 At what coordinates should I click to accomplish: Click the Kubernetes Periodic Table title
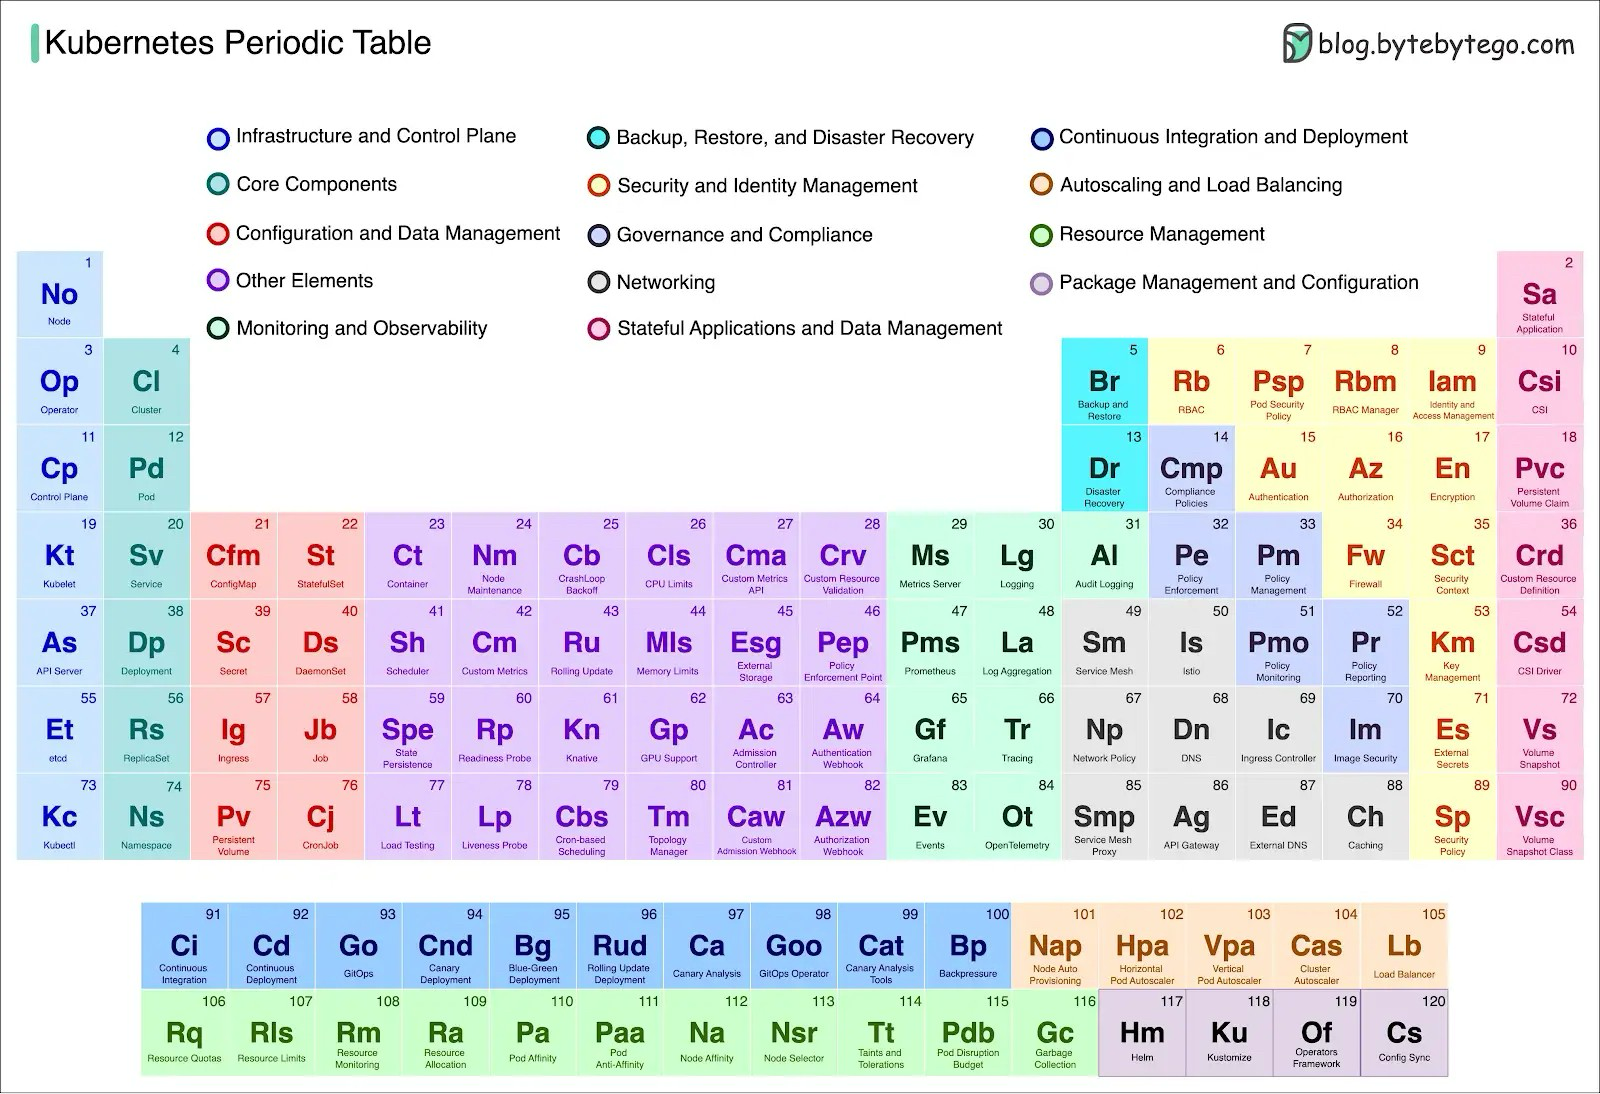pos(238,43)
